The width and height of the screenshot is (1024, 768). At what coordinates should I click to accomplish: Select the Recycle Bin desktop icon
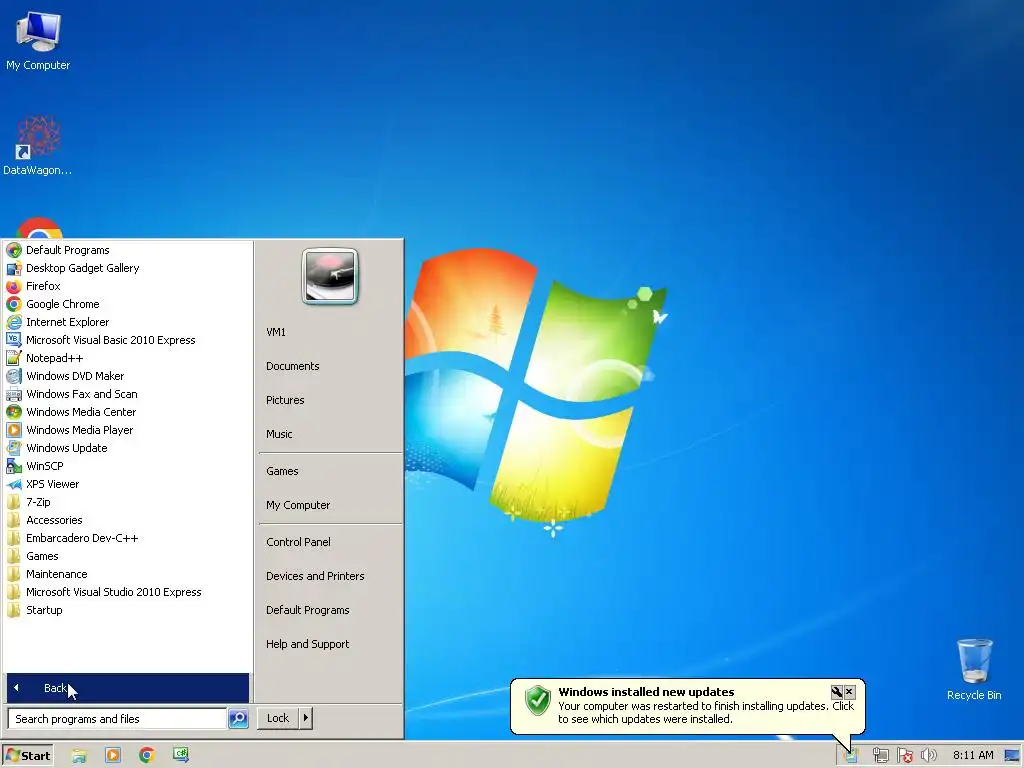(974, 669)
